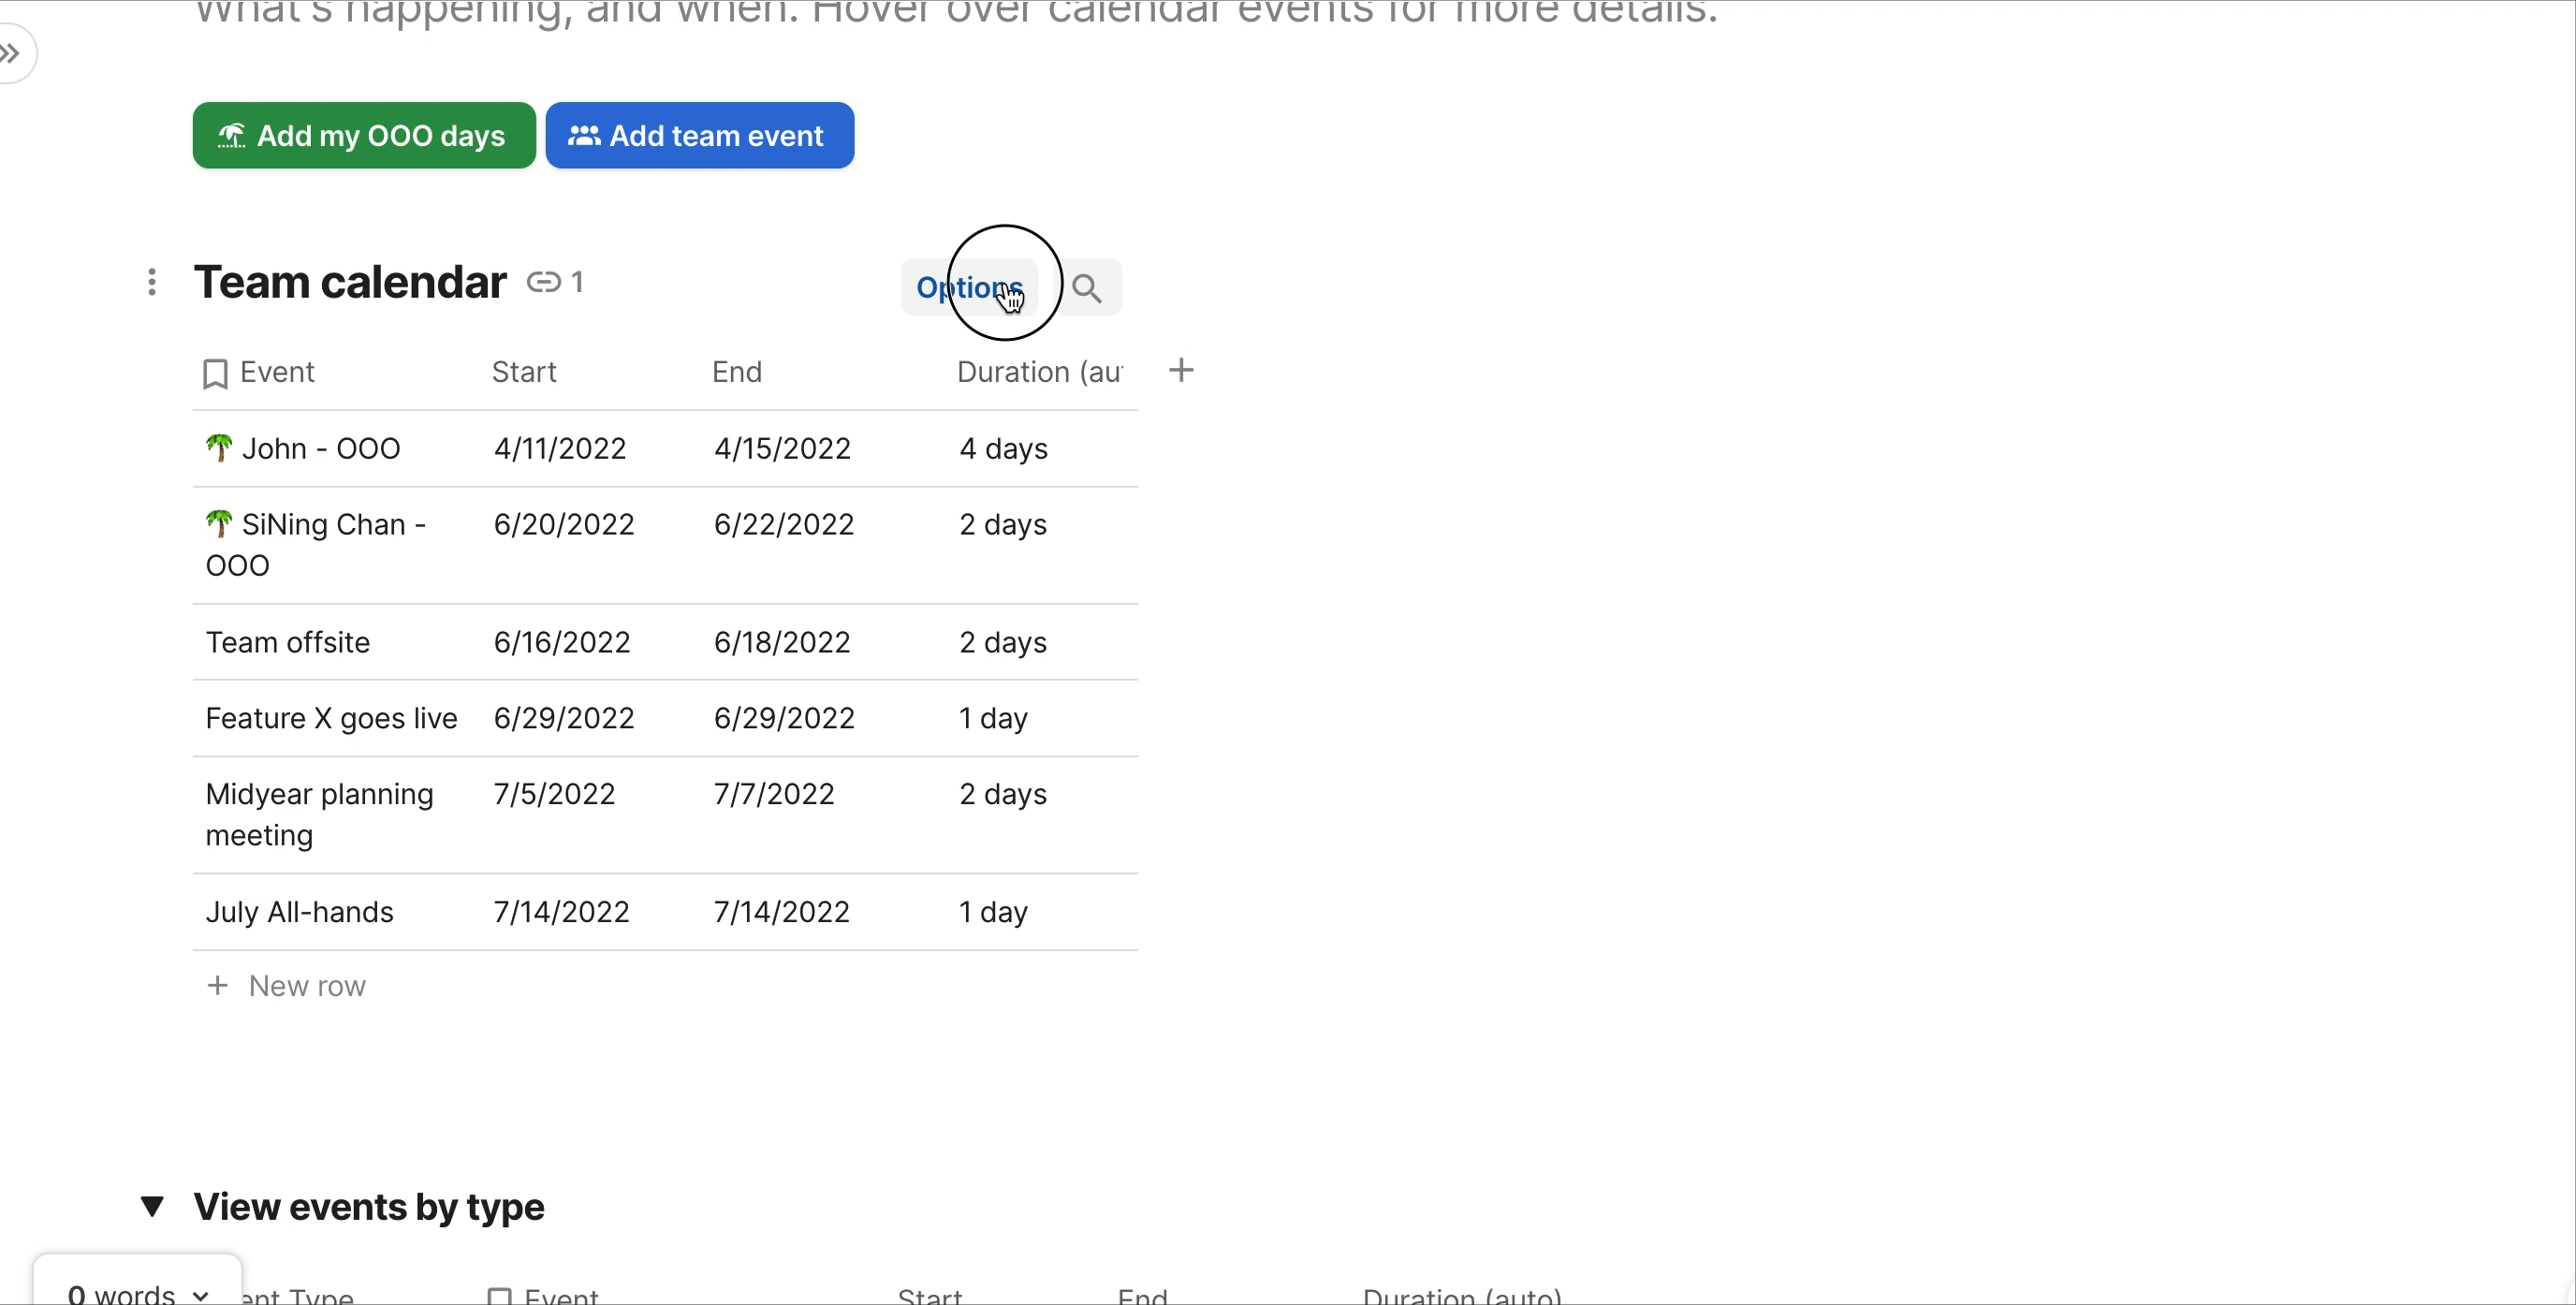Expand the sidebar with double-chevron icon
2576x1305 pixels.
tap(12, 53)
